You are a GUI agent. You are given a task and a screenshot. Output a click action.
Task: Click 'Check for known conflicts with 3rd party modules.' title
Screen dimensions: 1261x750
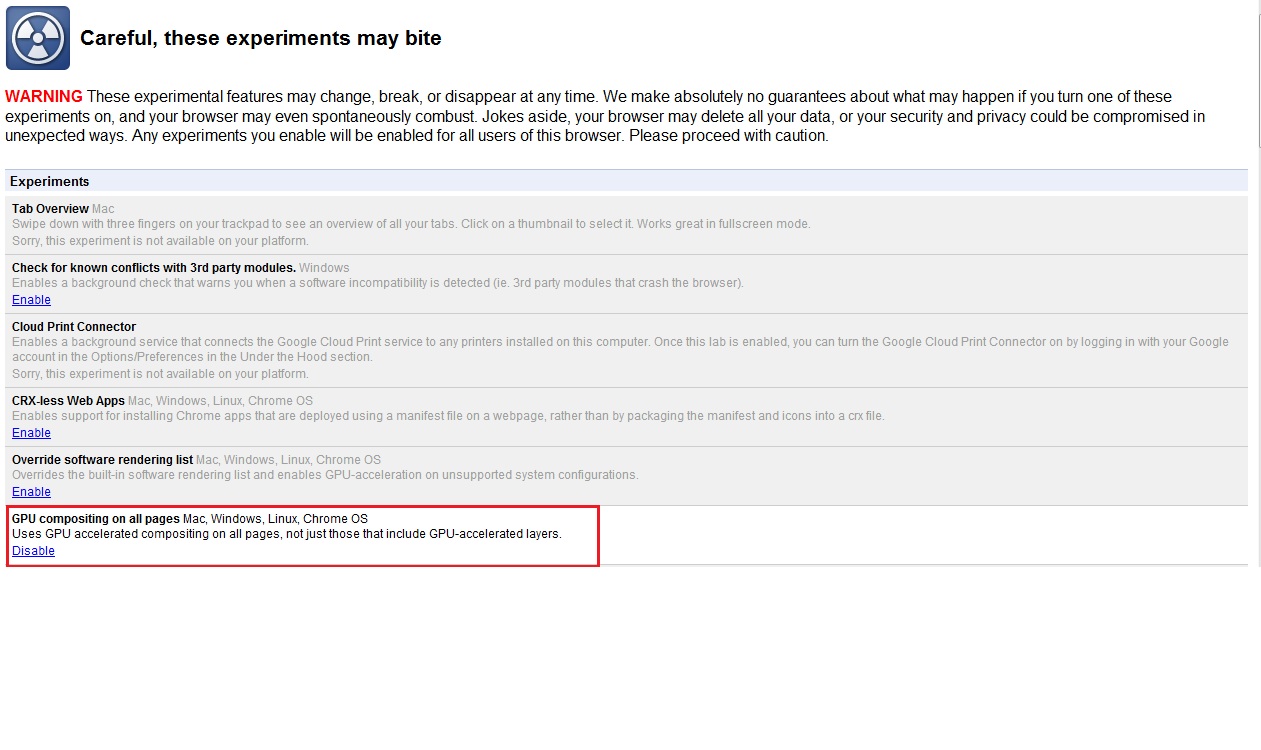pos(154,268)
